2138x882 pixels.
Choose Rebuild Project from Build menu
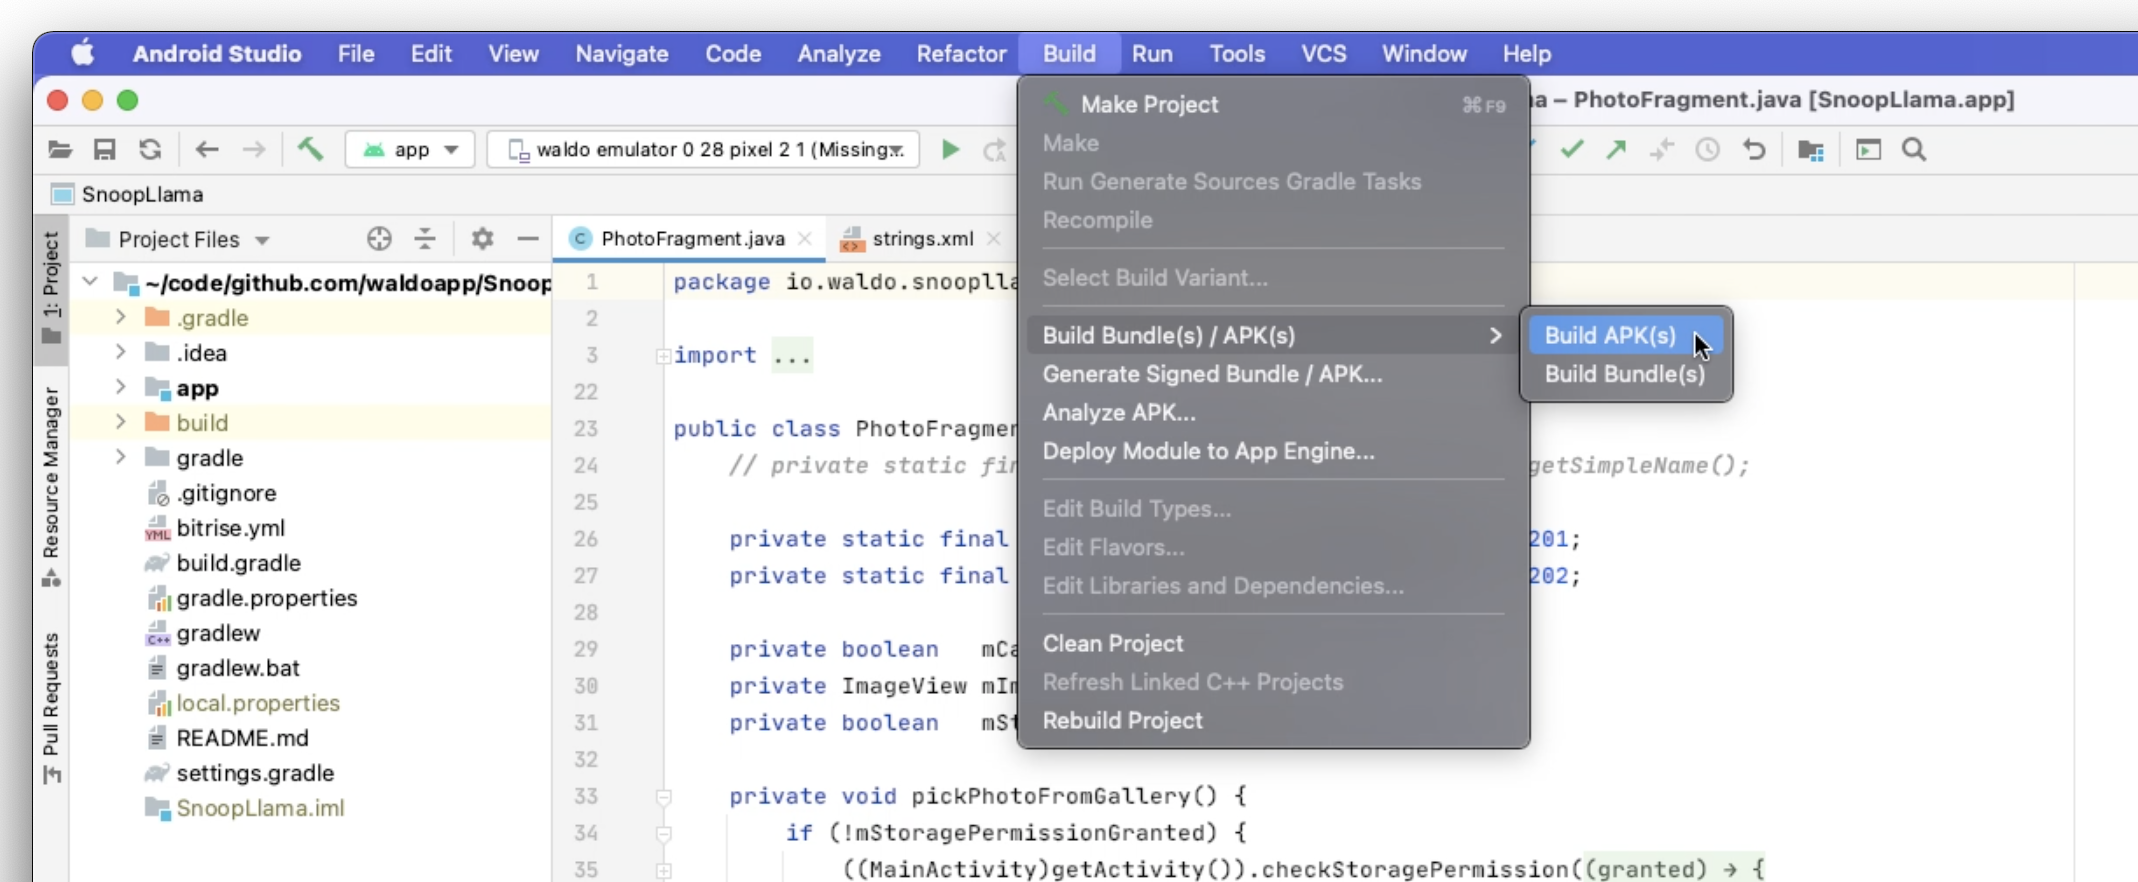point(1273,720)
